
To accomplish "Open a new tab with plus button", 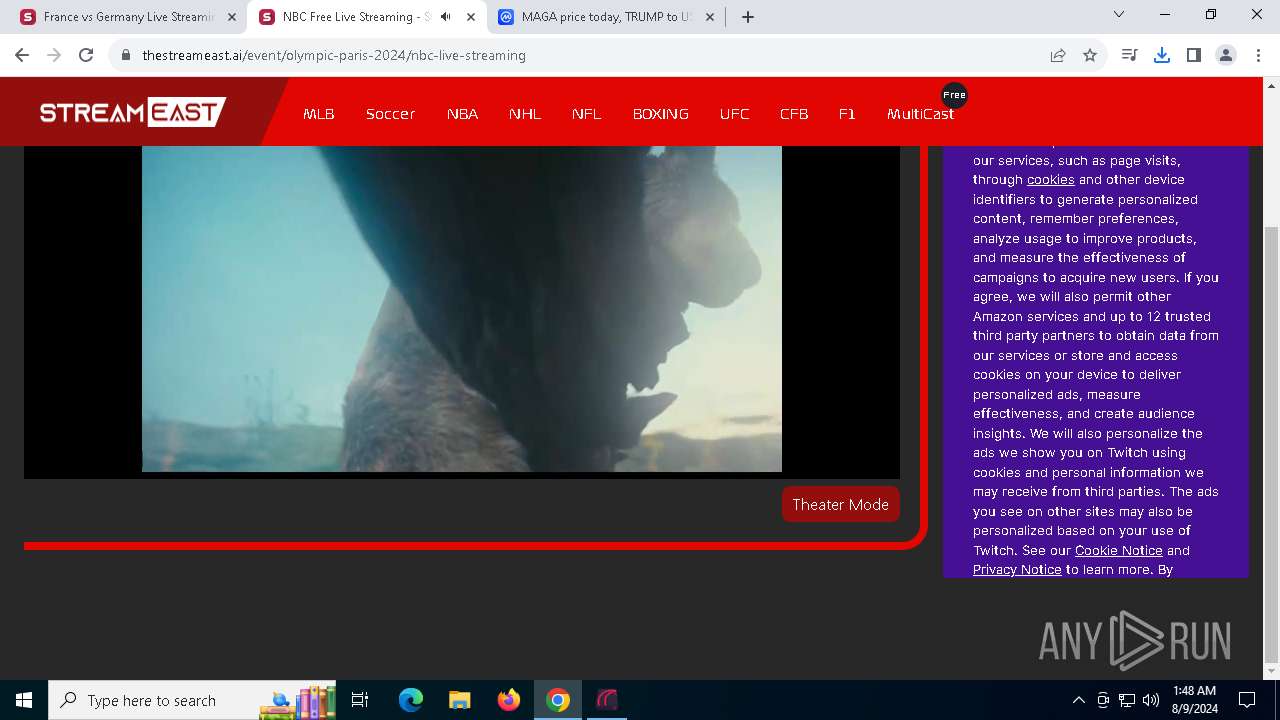I will [x=748, y=17].
